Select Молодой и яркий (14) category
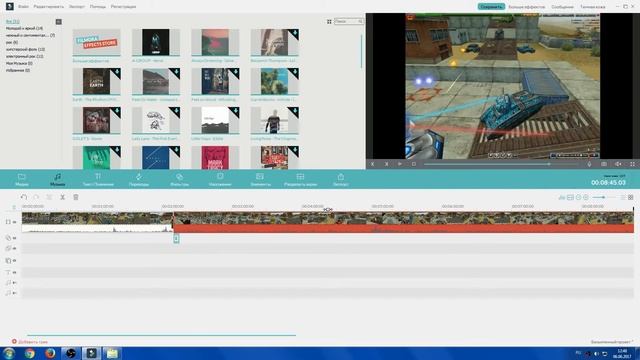The image size is (640, 360). 24,29
